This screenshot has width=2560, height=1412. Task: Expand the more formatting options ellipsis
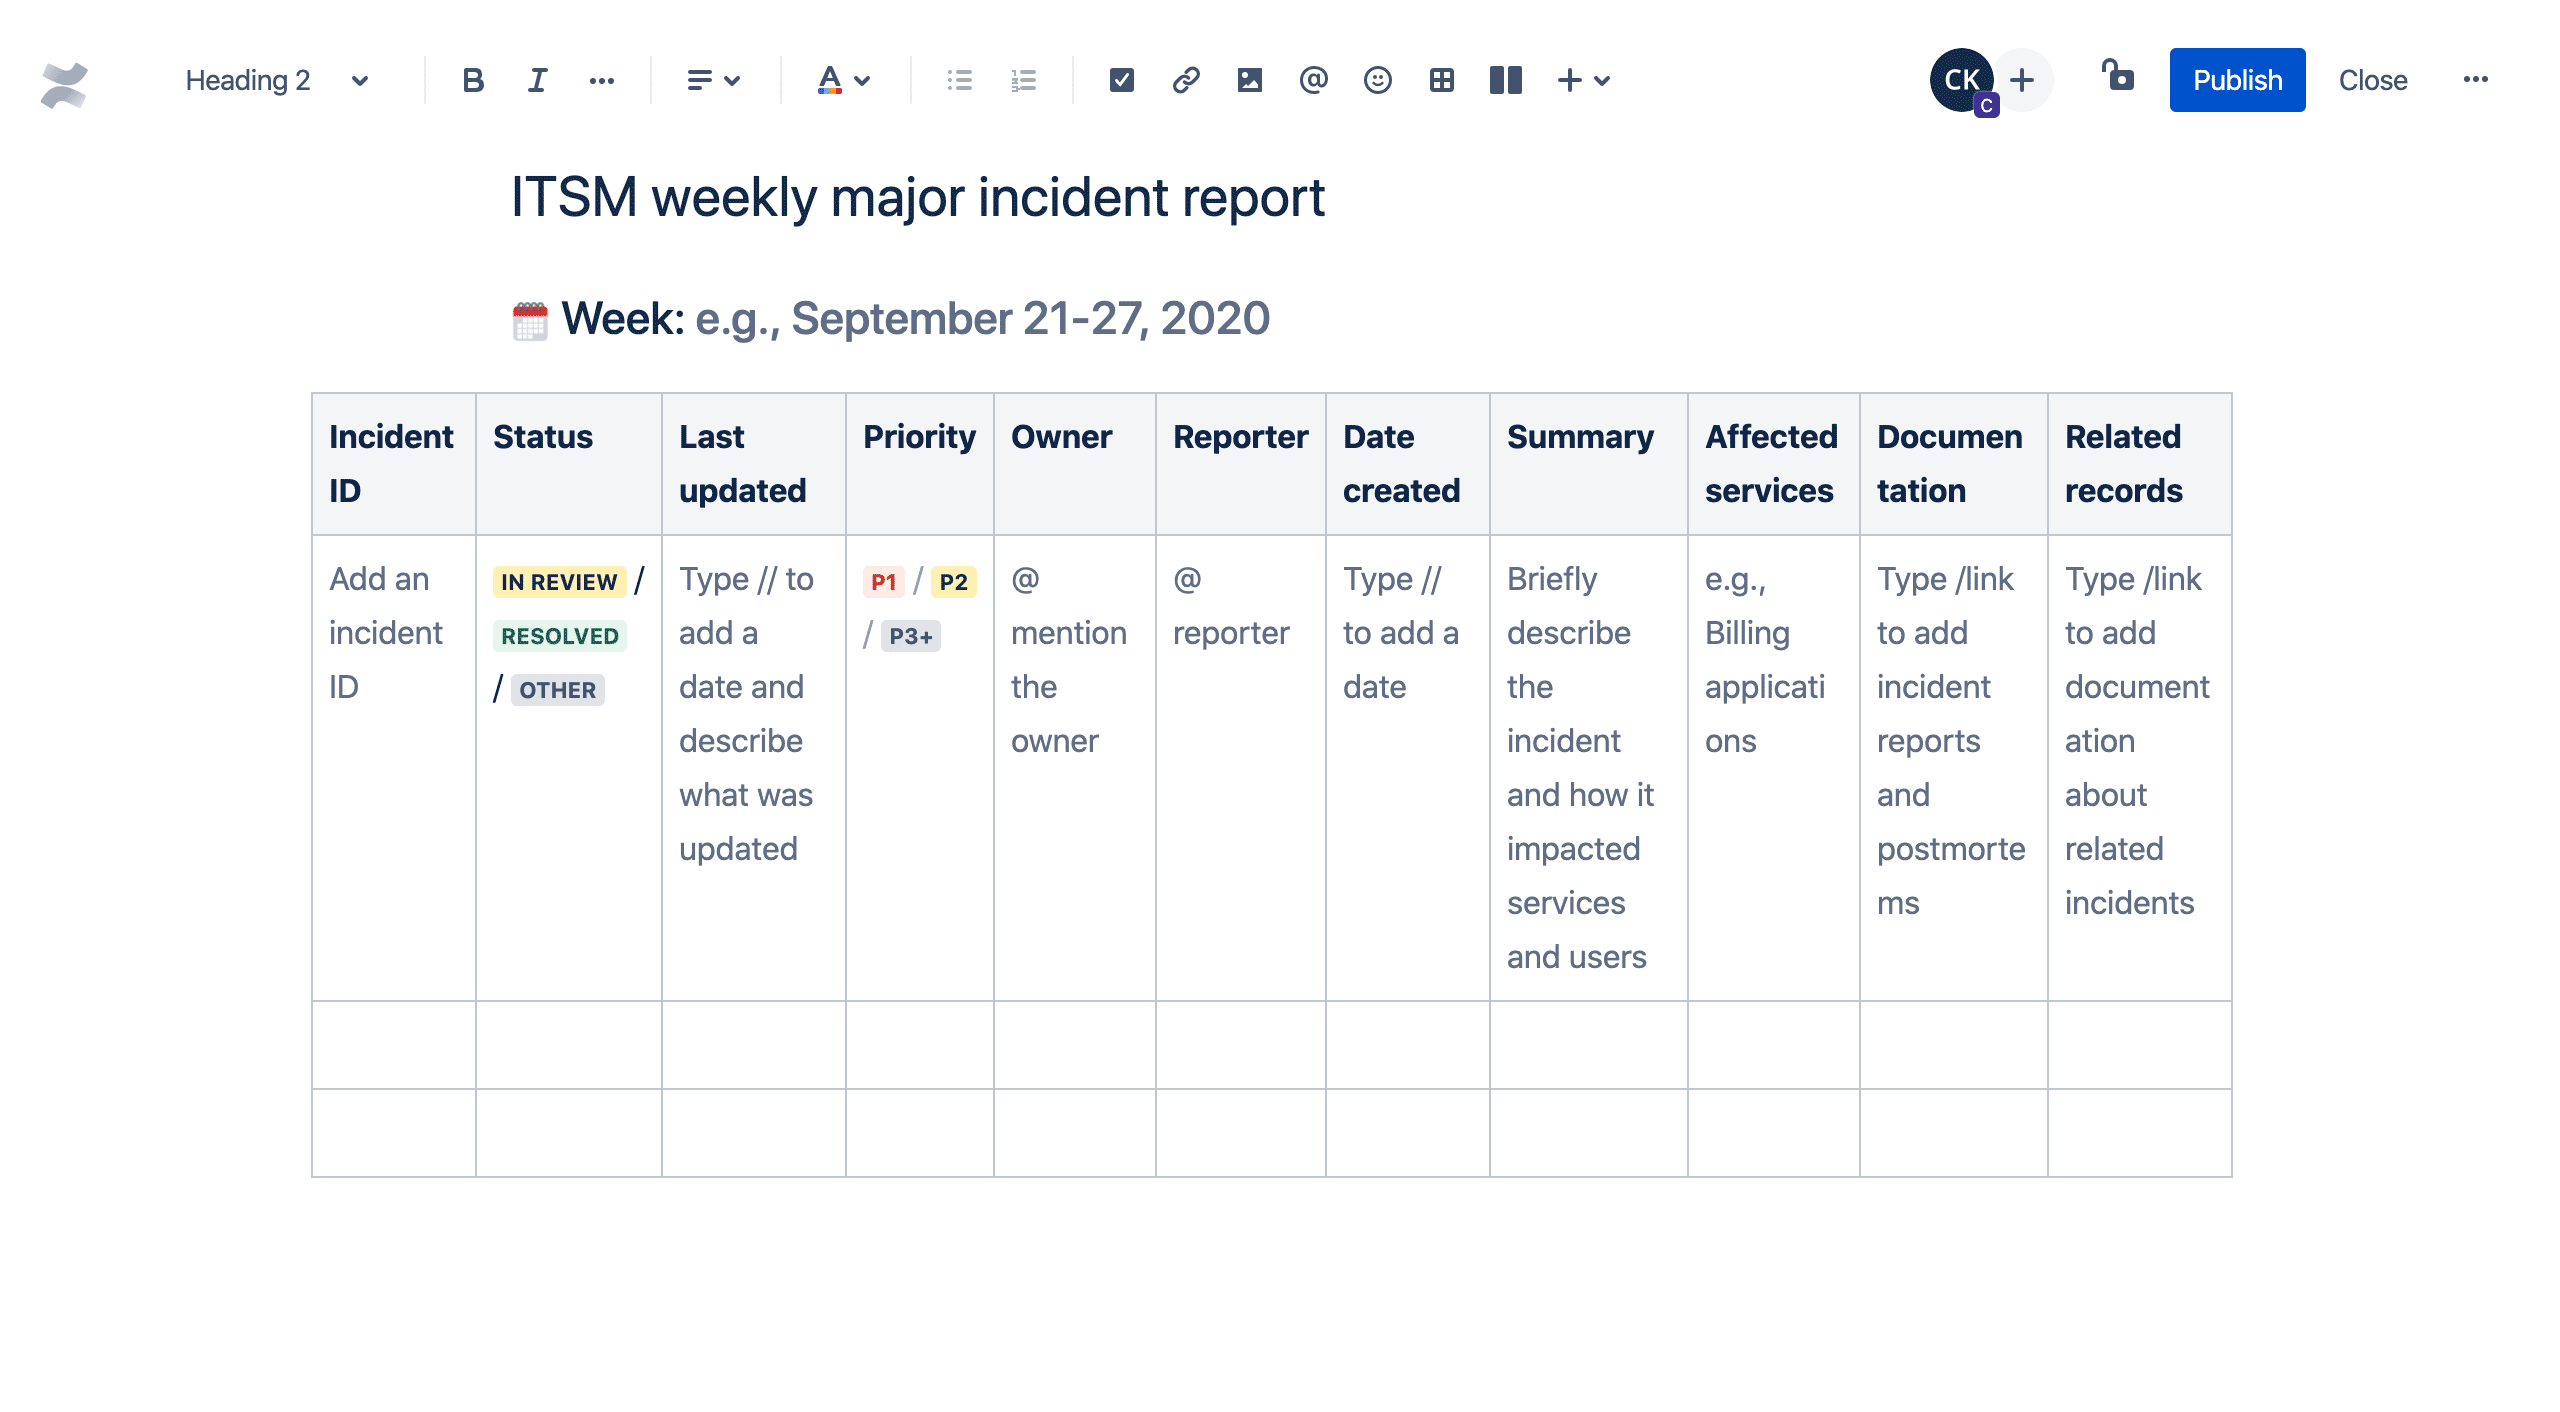pyautogui.click(x=605, y=78)
